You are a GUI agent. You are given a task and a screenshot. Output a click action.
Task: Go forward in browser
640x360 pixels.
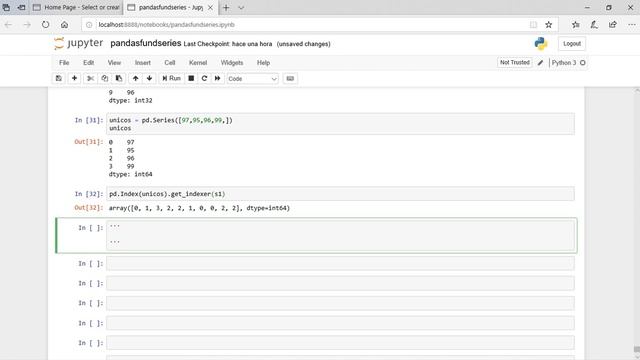pyautogui.click(x=27, y=25)
